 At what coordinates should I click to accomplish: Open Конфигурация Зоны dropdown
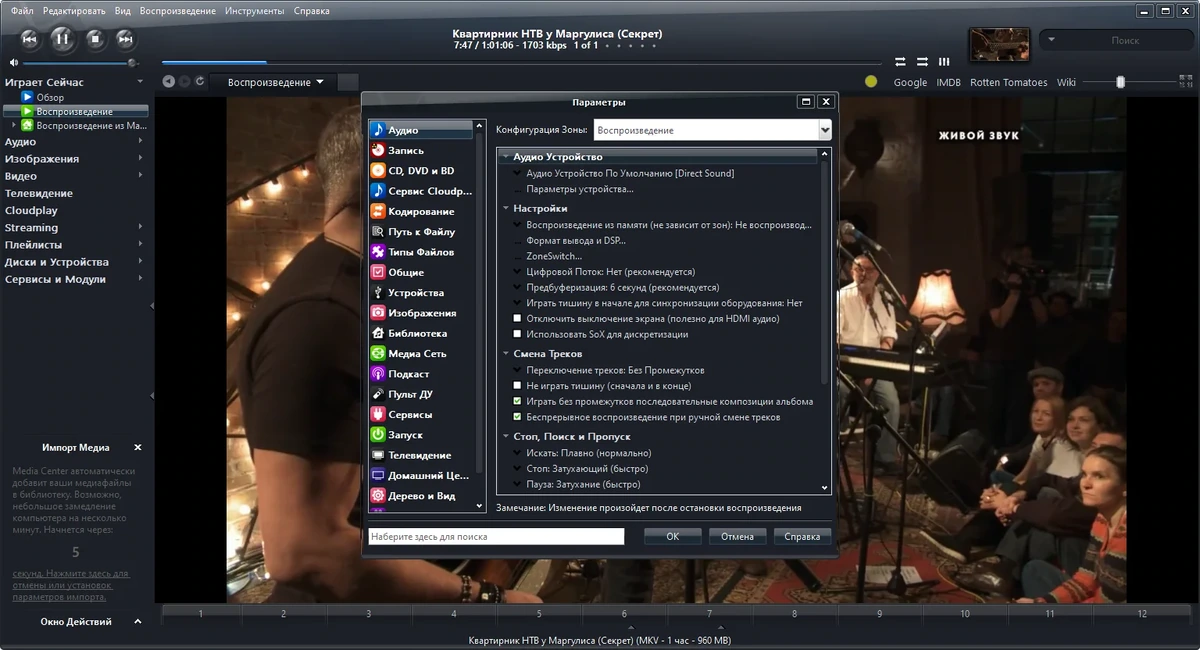(824, 130)
